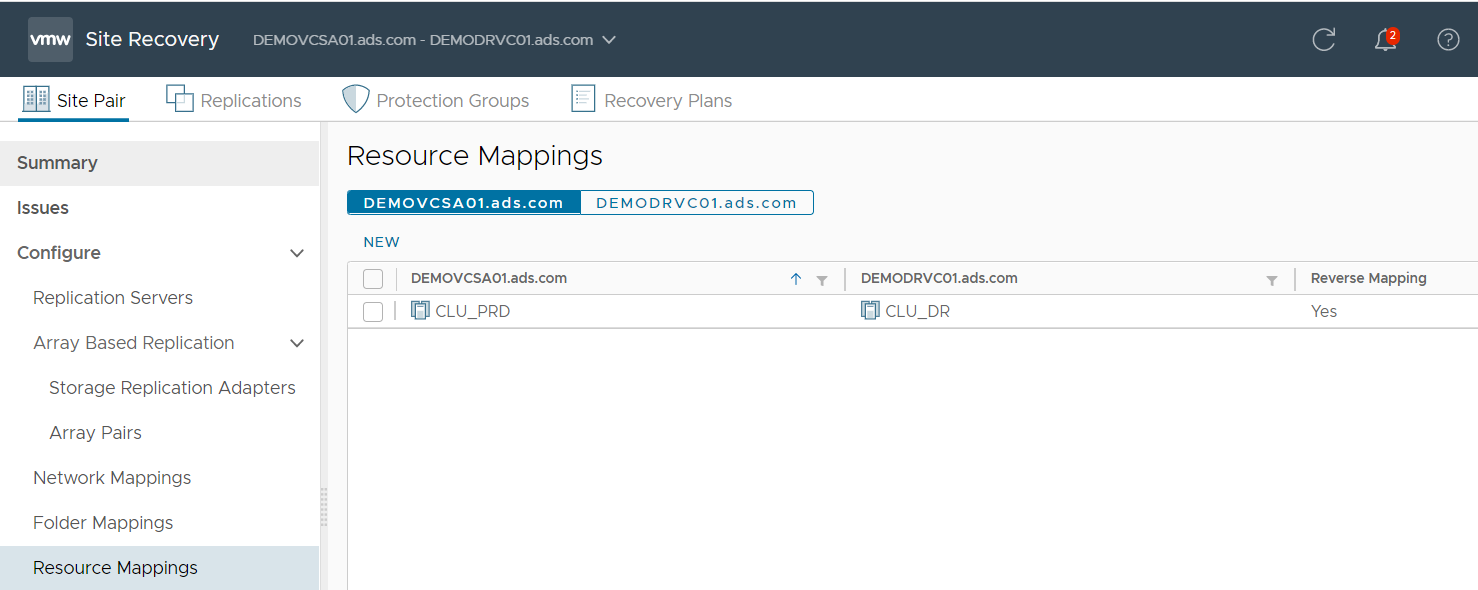Click the CLU_DR cluster icon

click(x=870, y=311)
